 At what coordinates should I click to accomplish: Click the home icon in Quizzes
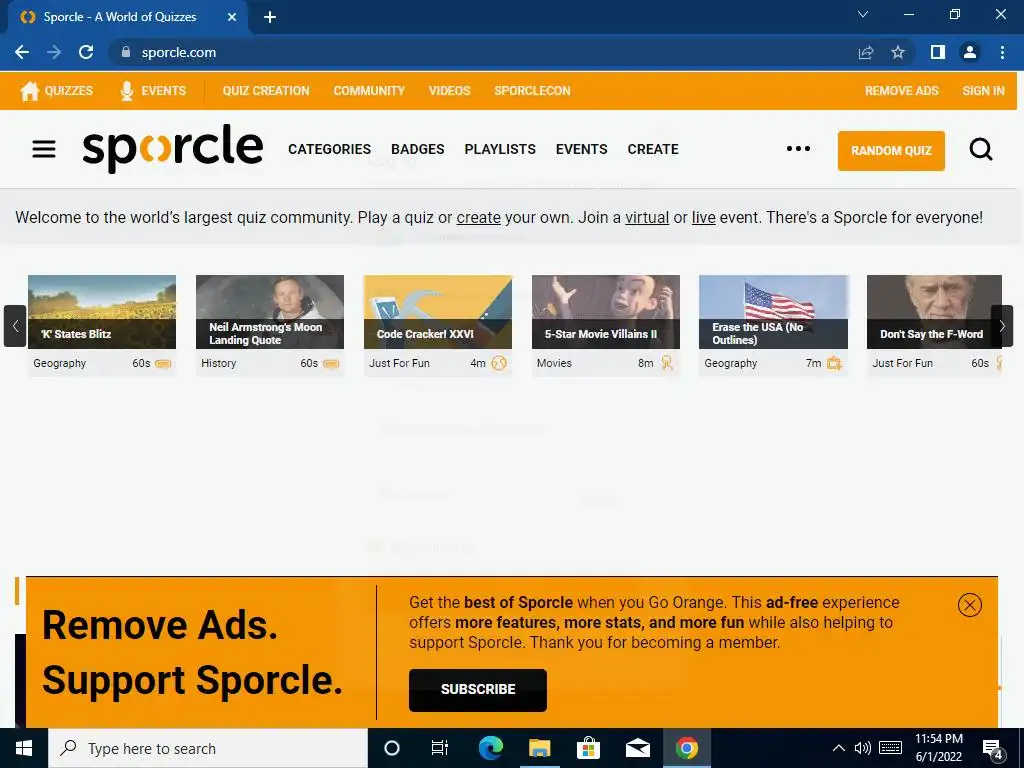(29, 91)
